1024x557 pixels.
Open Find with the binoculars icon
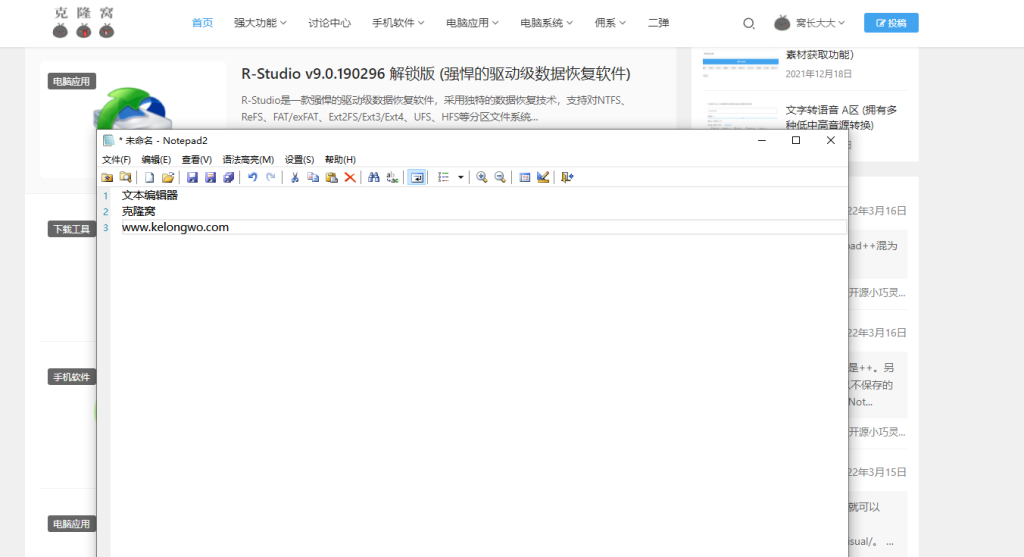point(374,178)
